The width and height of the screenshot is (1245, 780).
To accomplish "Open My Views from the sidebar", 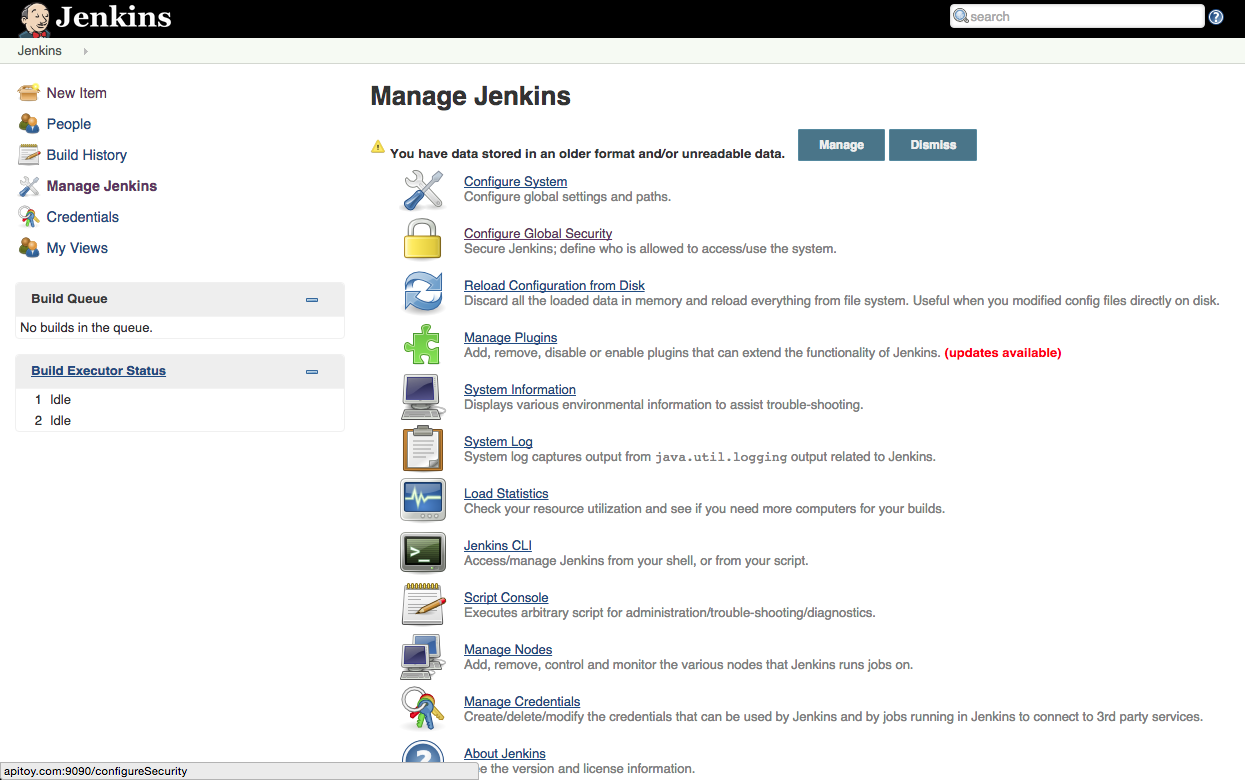I will [77, 248].
